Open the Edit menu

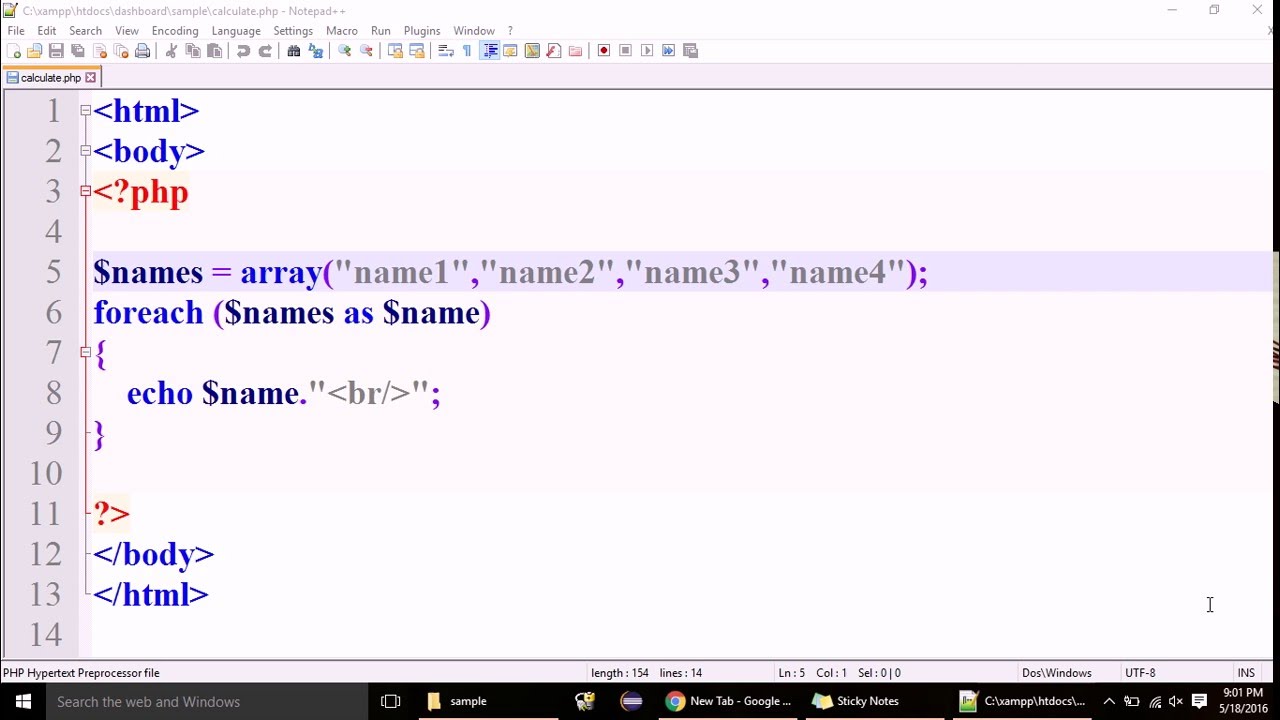47,31
